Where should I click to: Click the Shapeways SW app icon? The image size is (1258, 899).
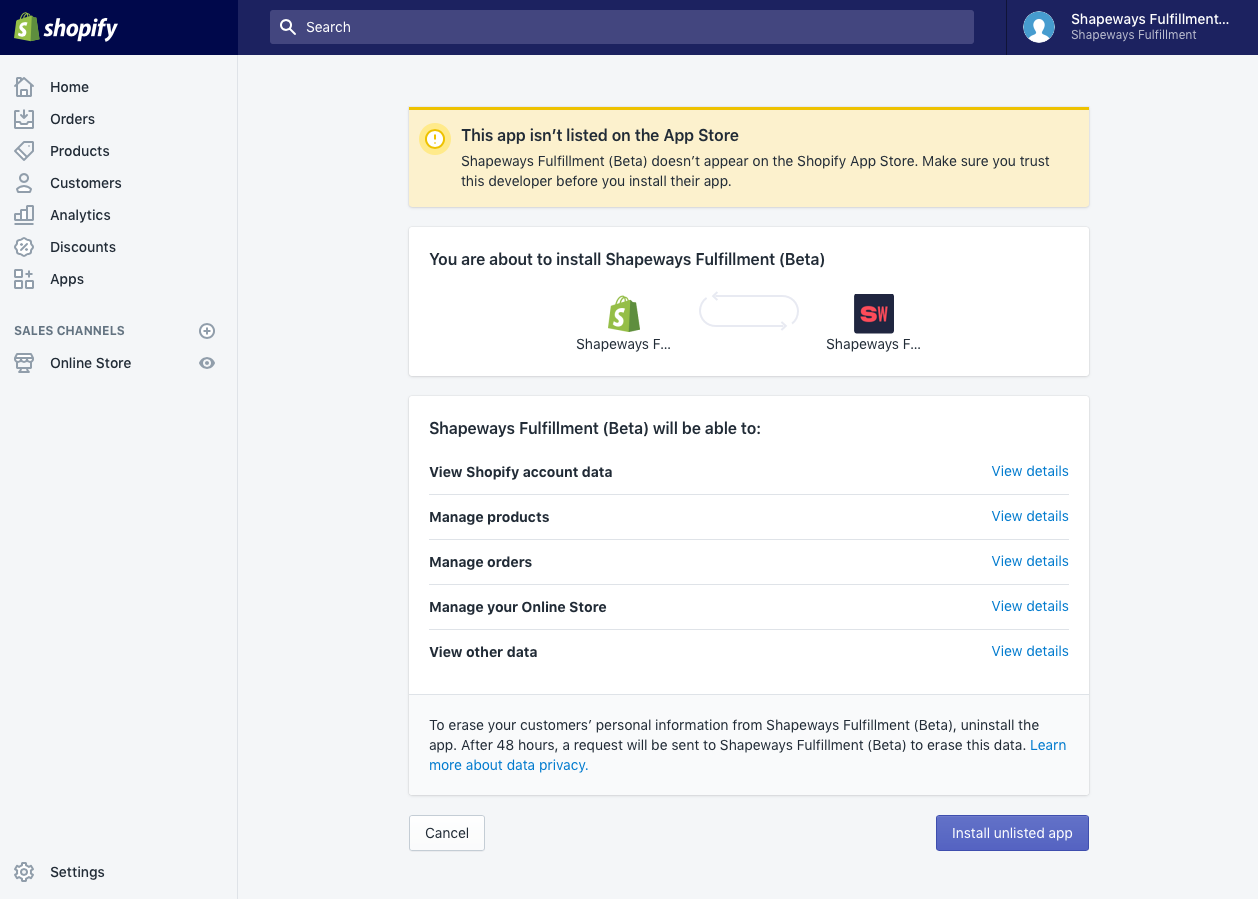(x=874, y=314)
